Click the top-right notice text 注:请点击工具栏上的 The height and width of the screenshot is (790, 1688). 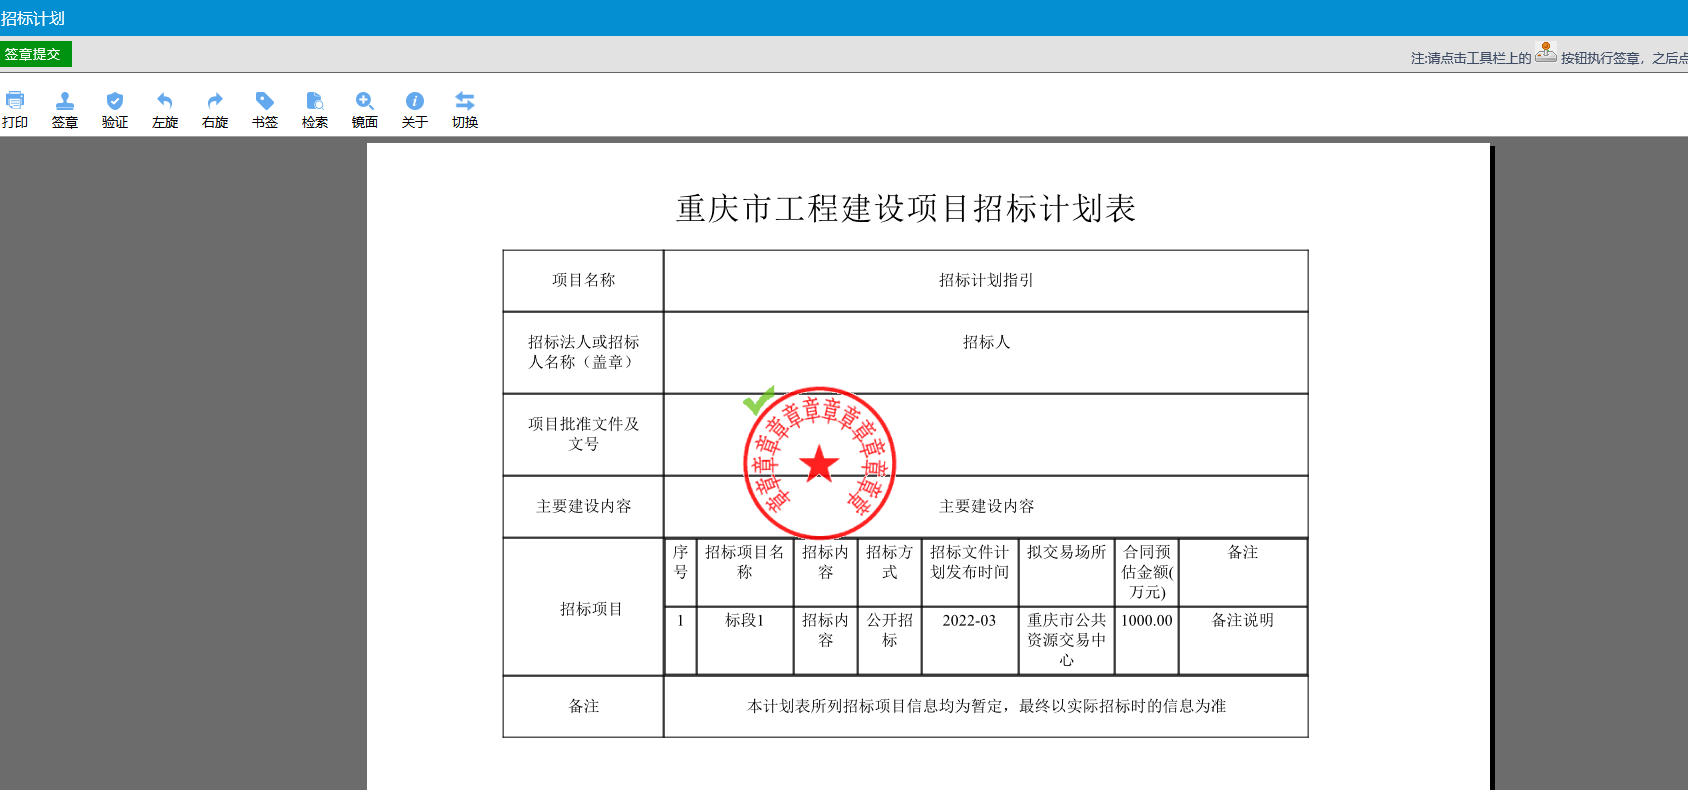point(1471,58)
